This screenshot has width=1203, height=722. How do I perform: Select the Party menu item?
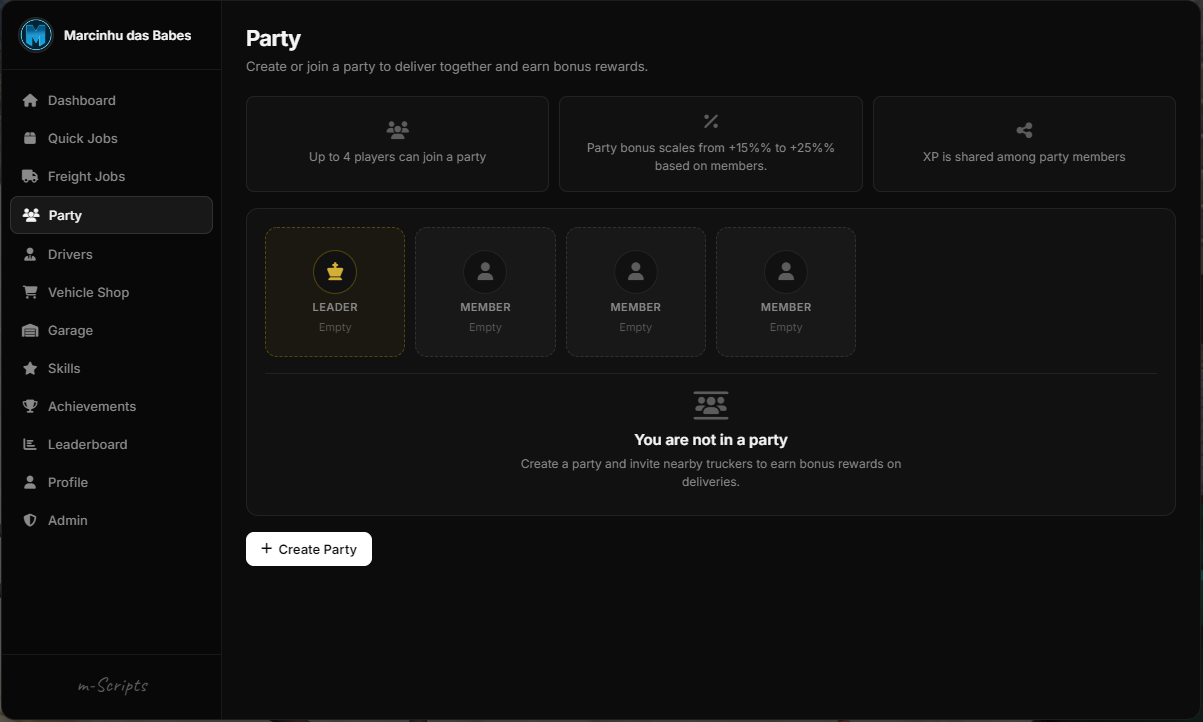tap(111, 215)
